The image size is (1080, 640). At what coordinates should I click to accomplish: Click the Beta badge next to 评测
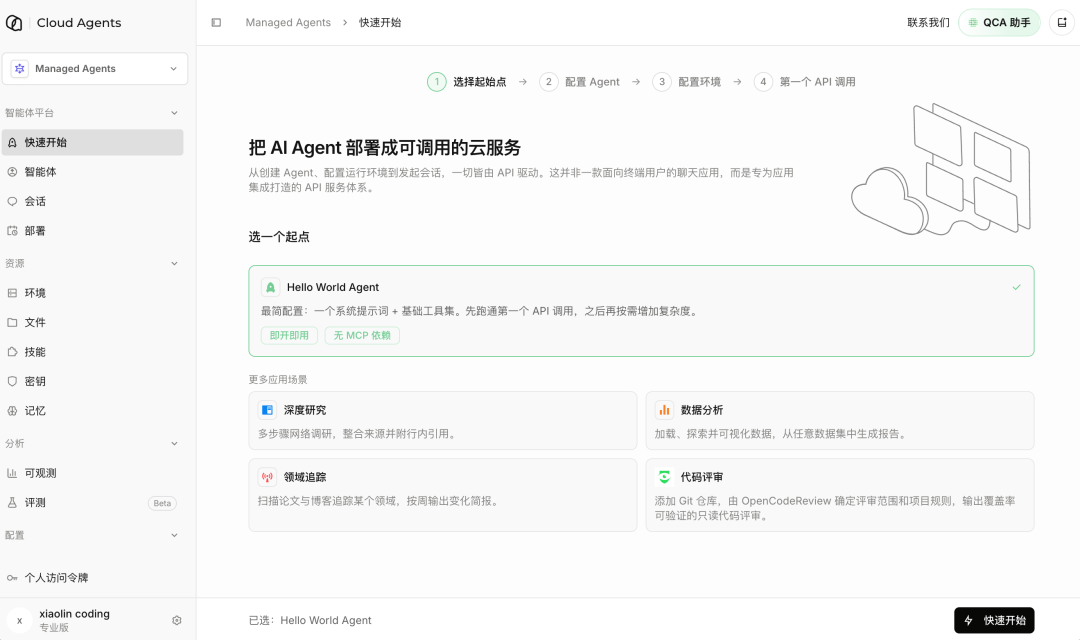click(163, 504)
